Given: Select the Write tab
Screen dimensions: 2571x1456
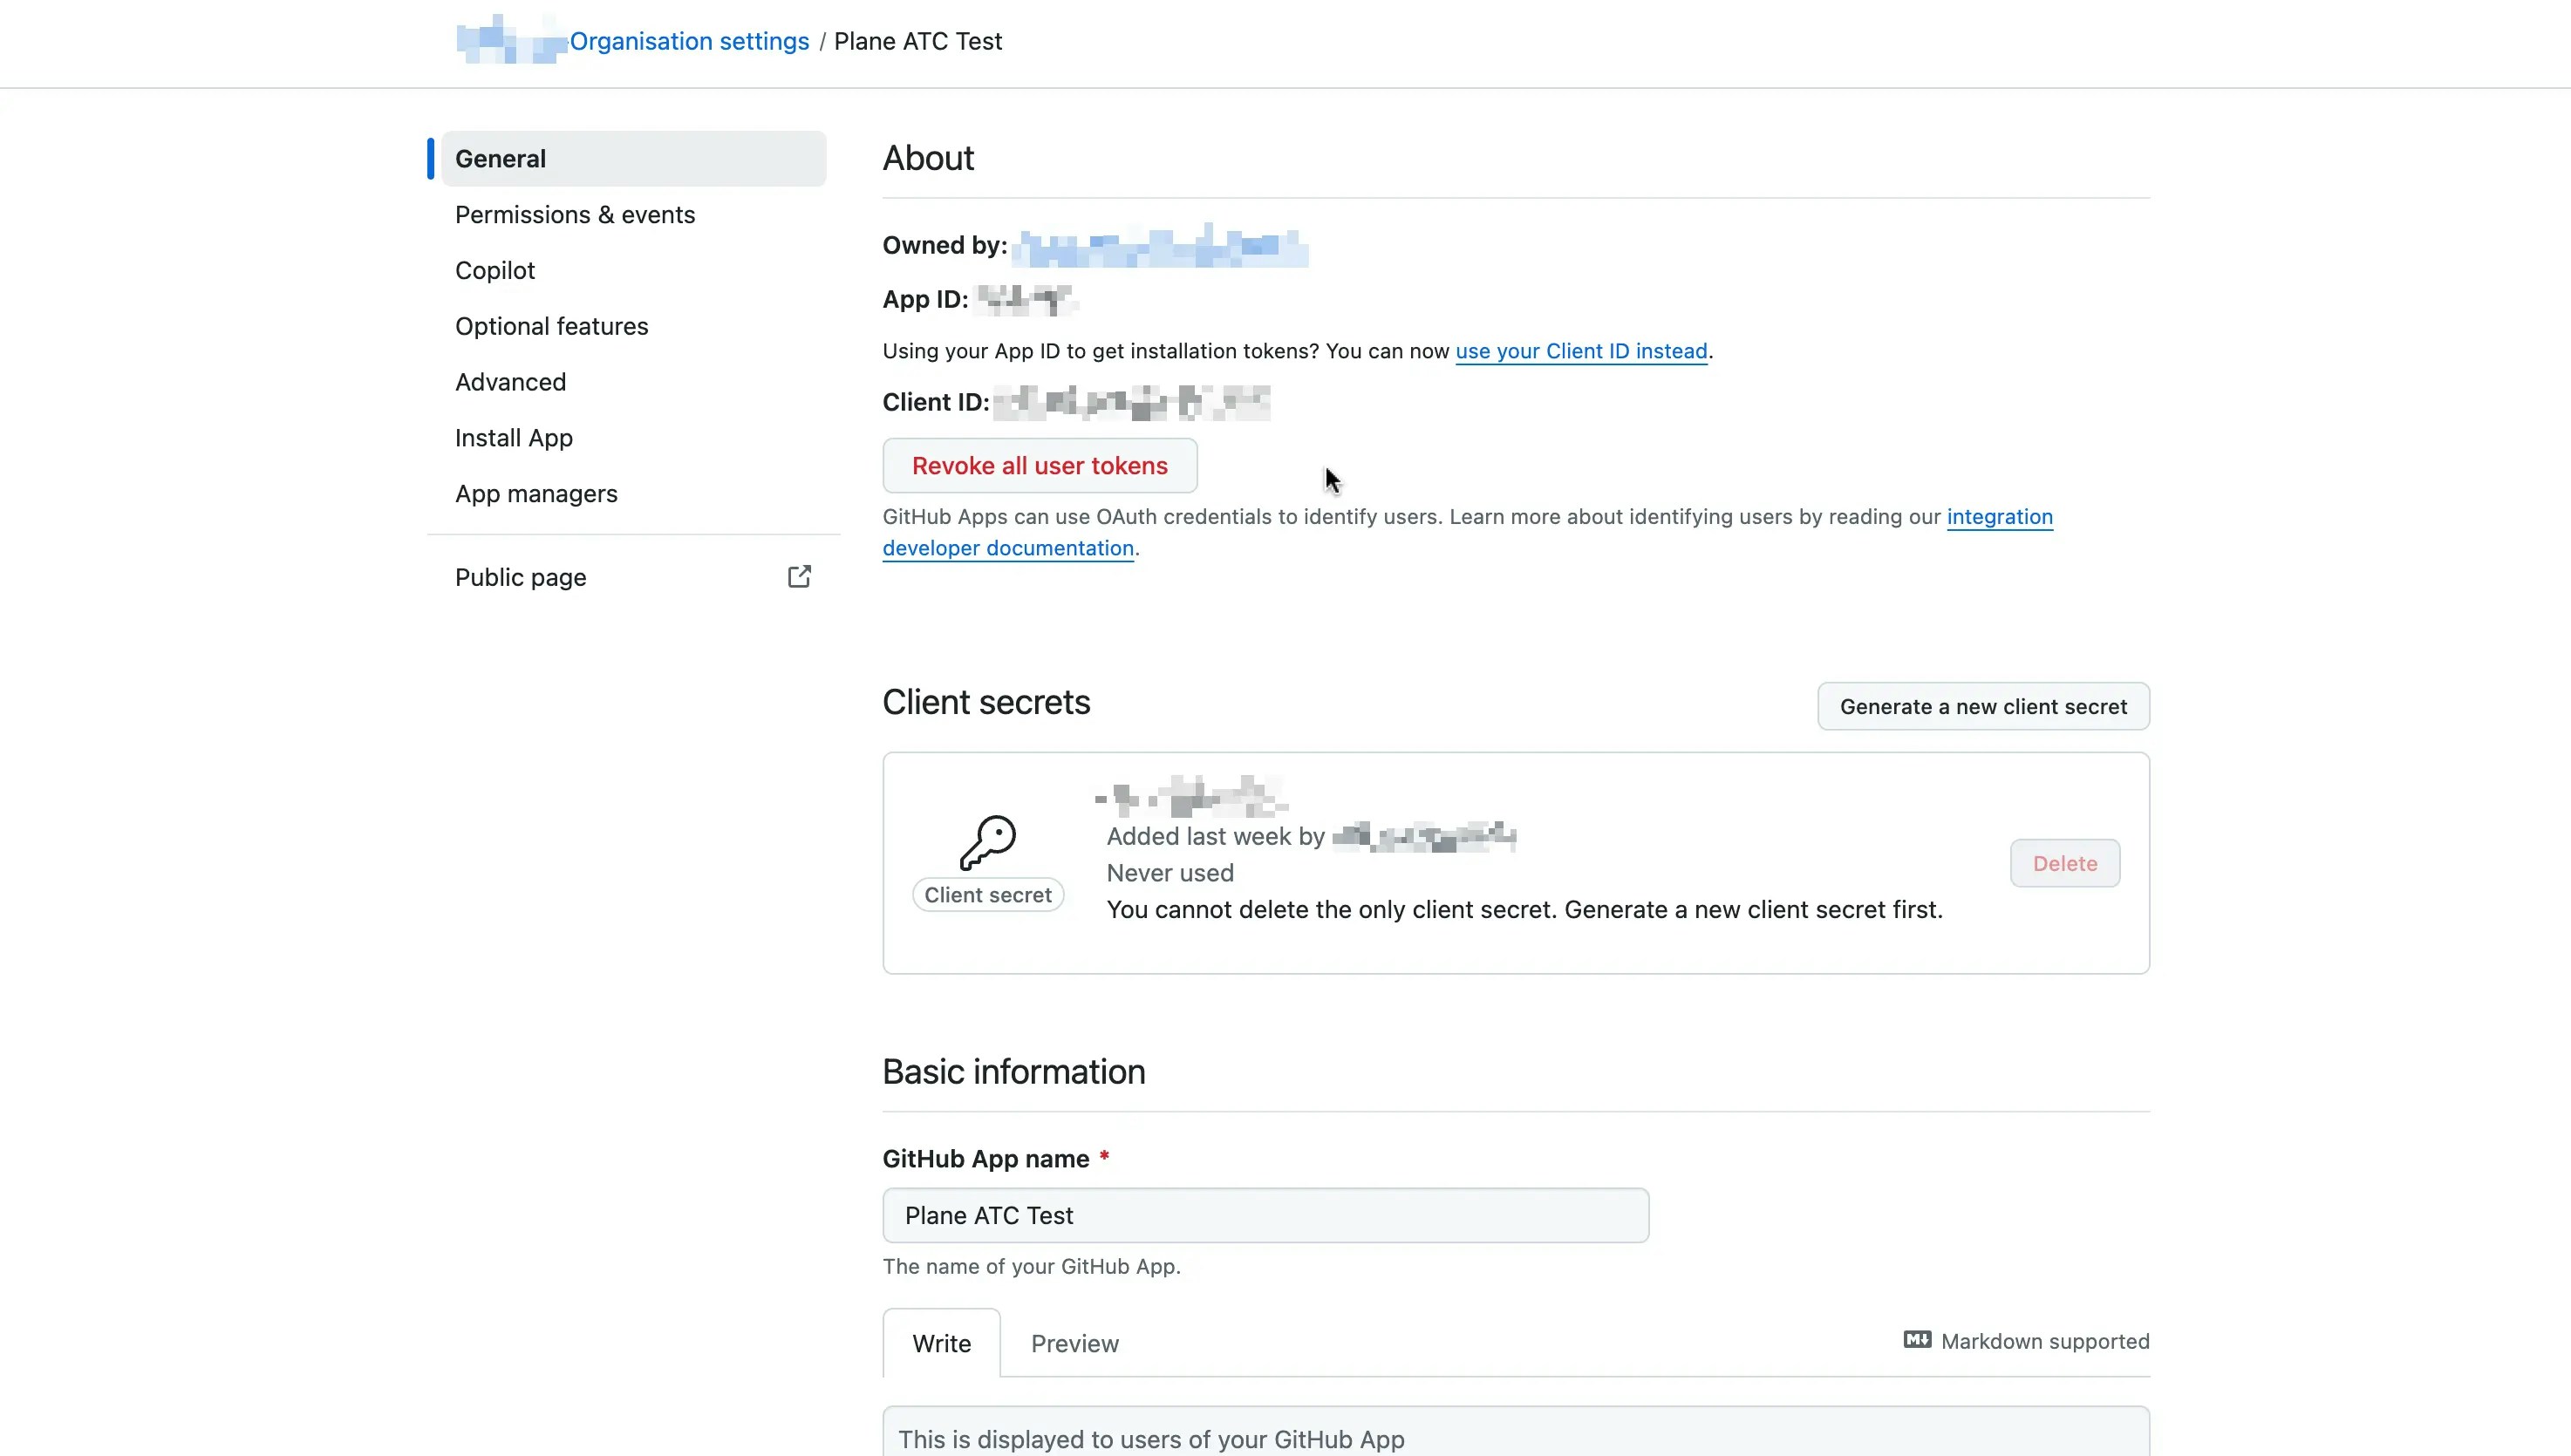Looking at the screenshot, I should coord(940,1344).
